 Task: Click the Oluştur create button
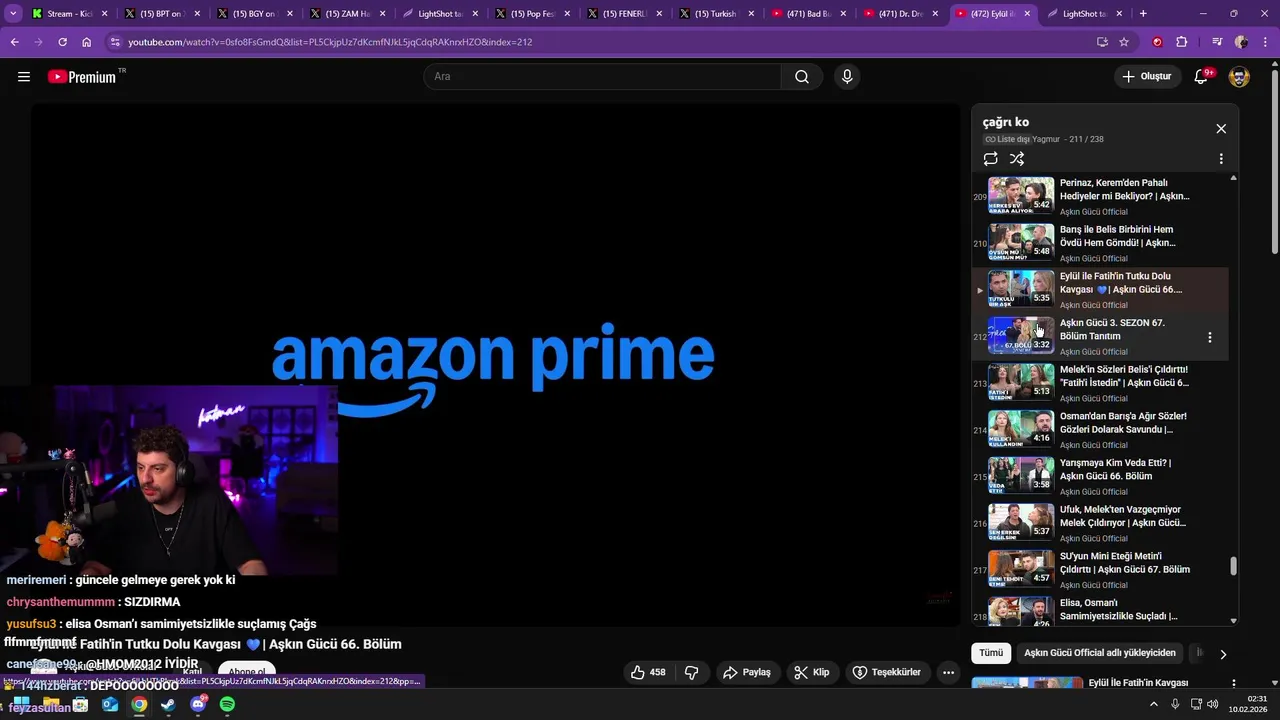point(1146,77)
